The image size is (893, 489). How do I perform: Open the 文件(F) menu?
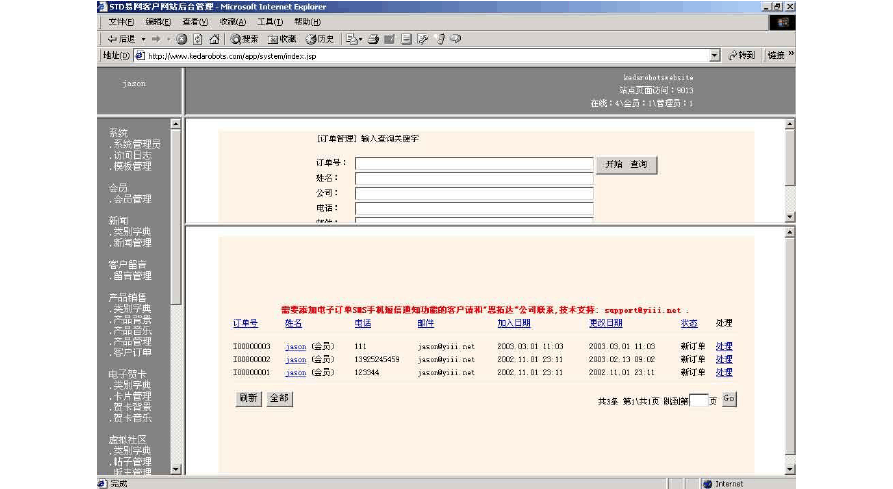[x=121, y=22]
